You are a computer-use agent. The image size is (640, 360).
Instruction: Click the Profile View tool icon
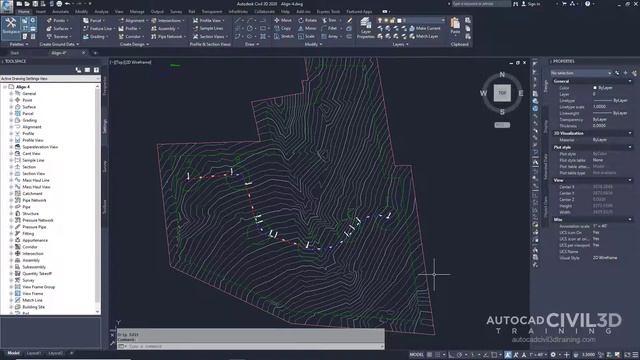tap(195, 20)
